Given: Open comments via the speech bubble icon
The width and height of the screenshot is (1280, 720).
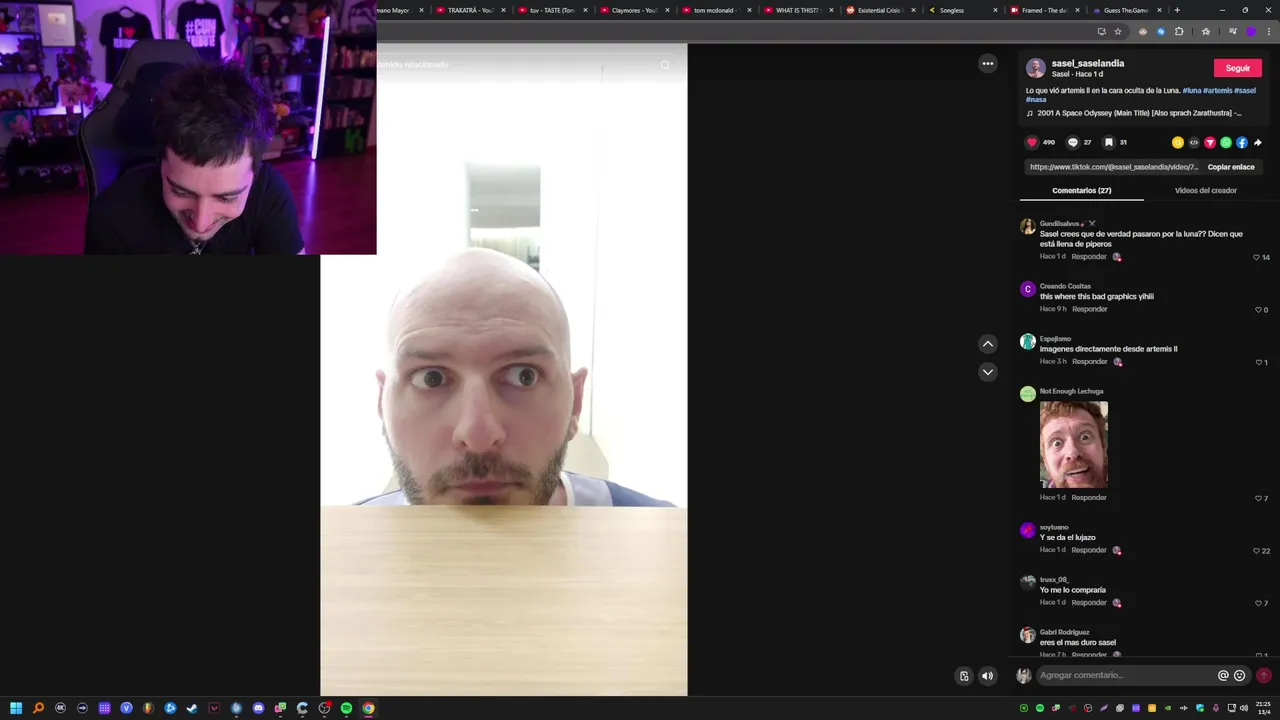Looking at the screenshot, I should [1073, 142].
